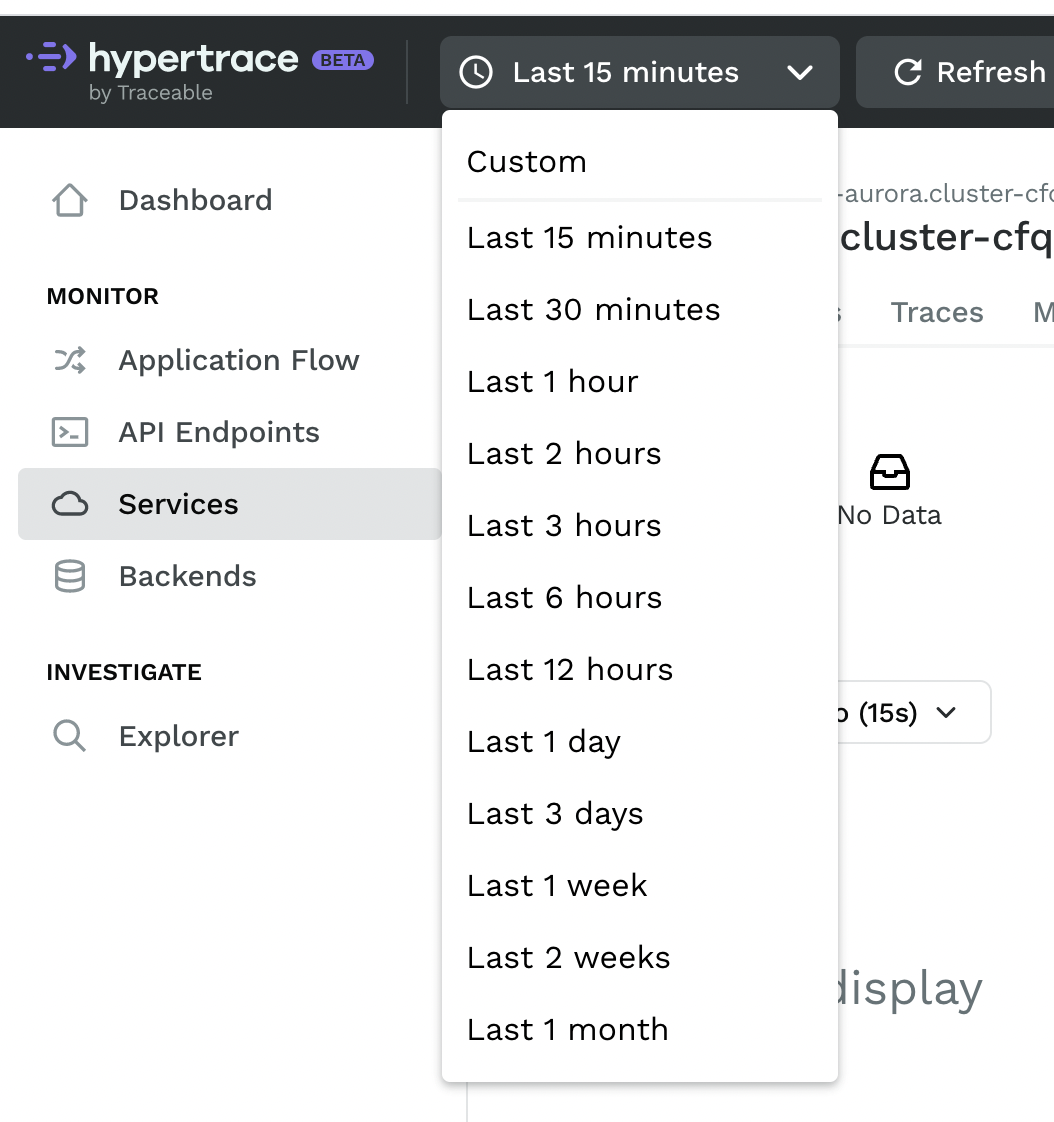Viewport: 1054px width, 1122px height.
Task: Collapse the time range dropdown chevron
Action: click(799, 72)
